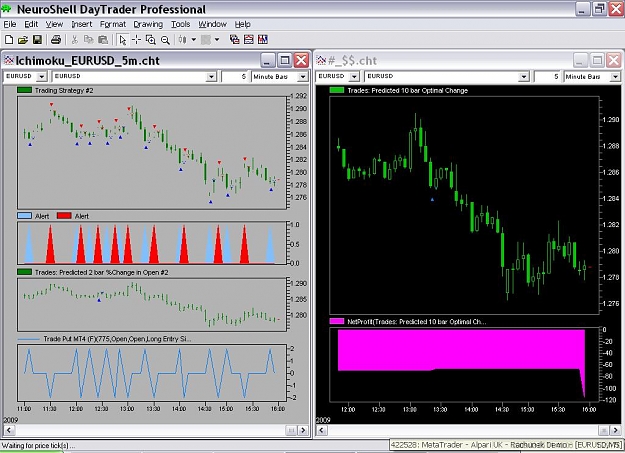Open the Format menu
Image resolution: width=625 pixels, height=453 pixels.
pyautogui.click(x=113, y=24)
